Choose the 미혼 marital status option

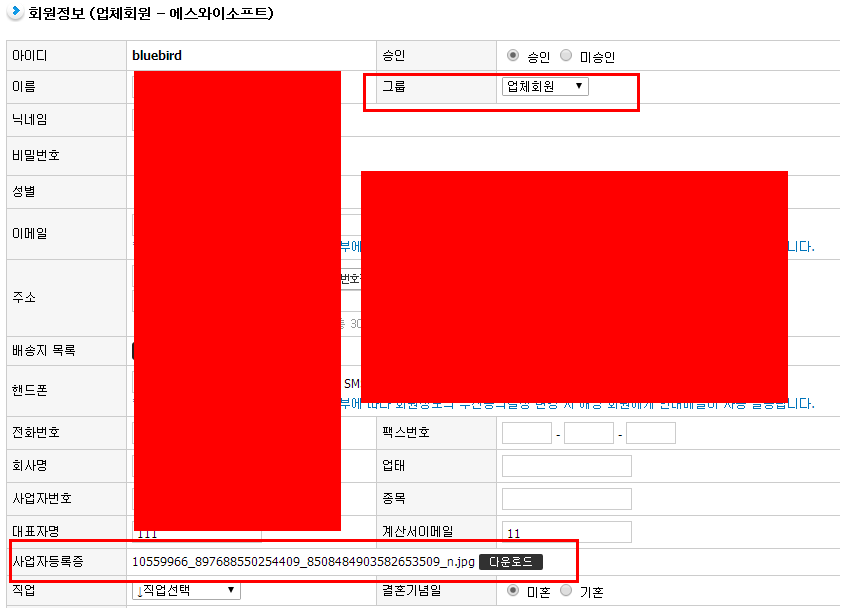(513, 590)
